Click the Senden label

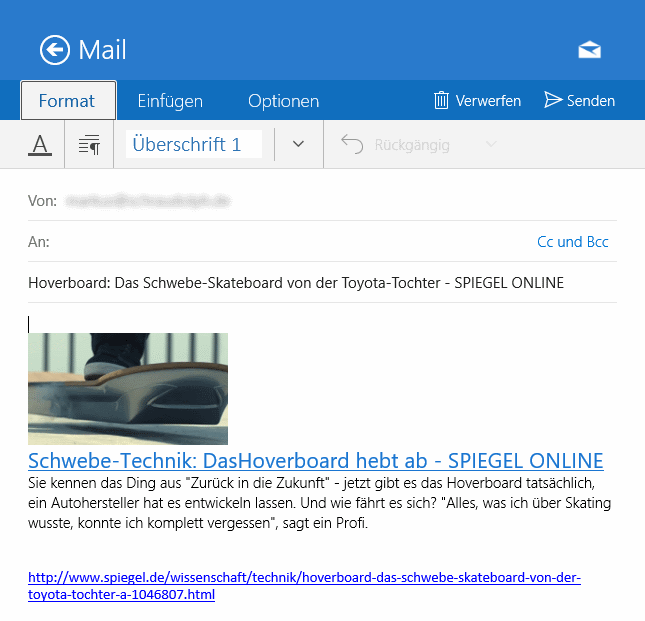[x=591, y=101]
